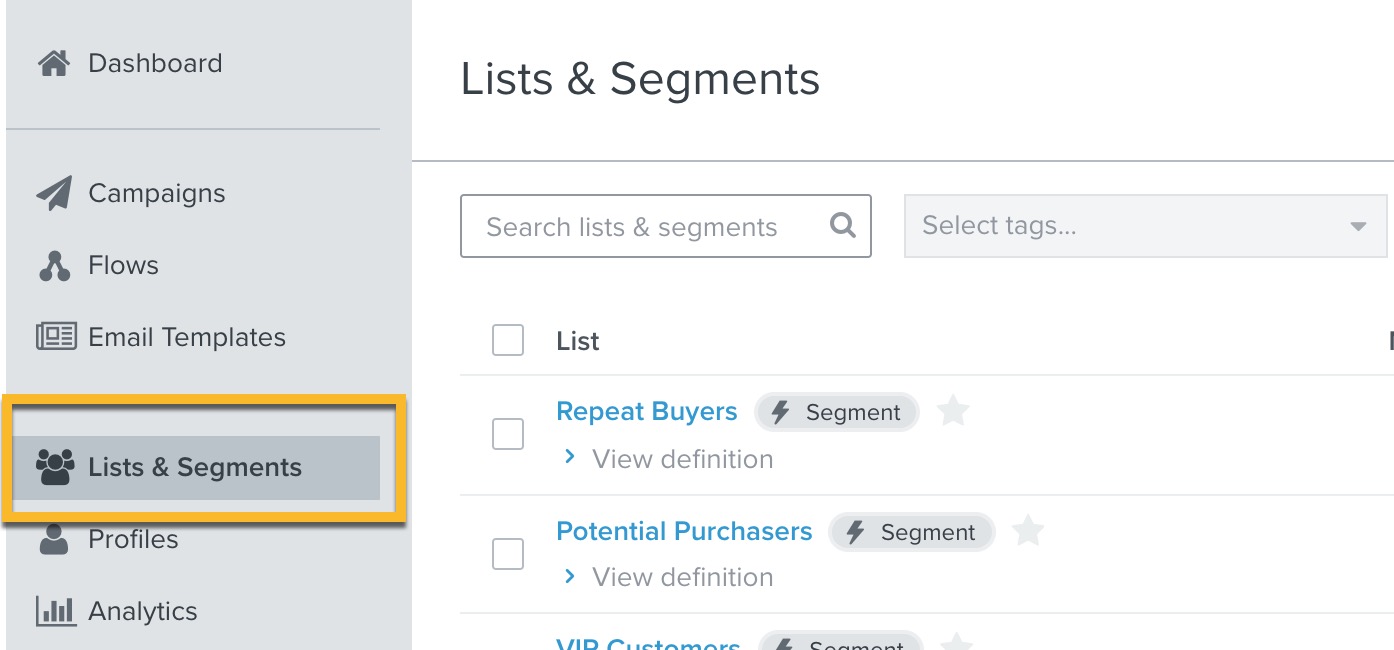Expand View definition under Repeat Buyers
The width and height of the screenshot is (1394, 650).
coord(670,459)
